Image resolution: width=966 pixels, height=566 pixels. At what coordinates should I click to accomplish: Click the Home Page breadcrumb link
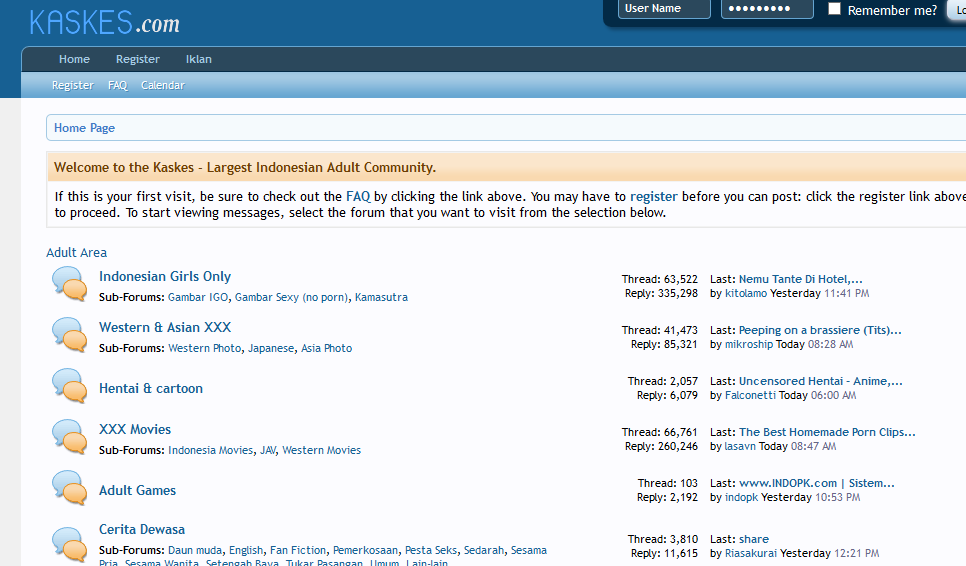point(84,127)
